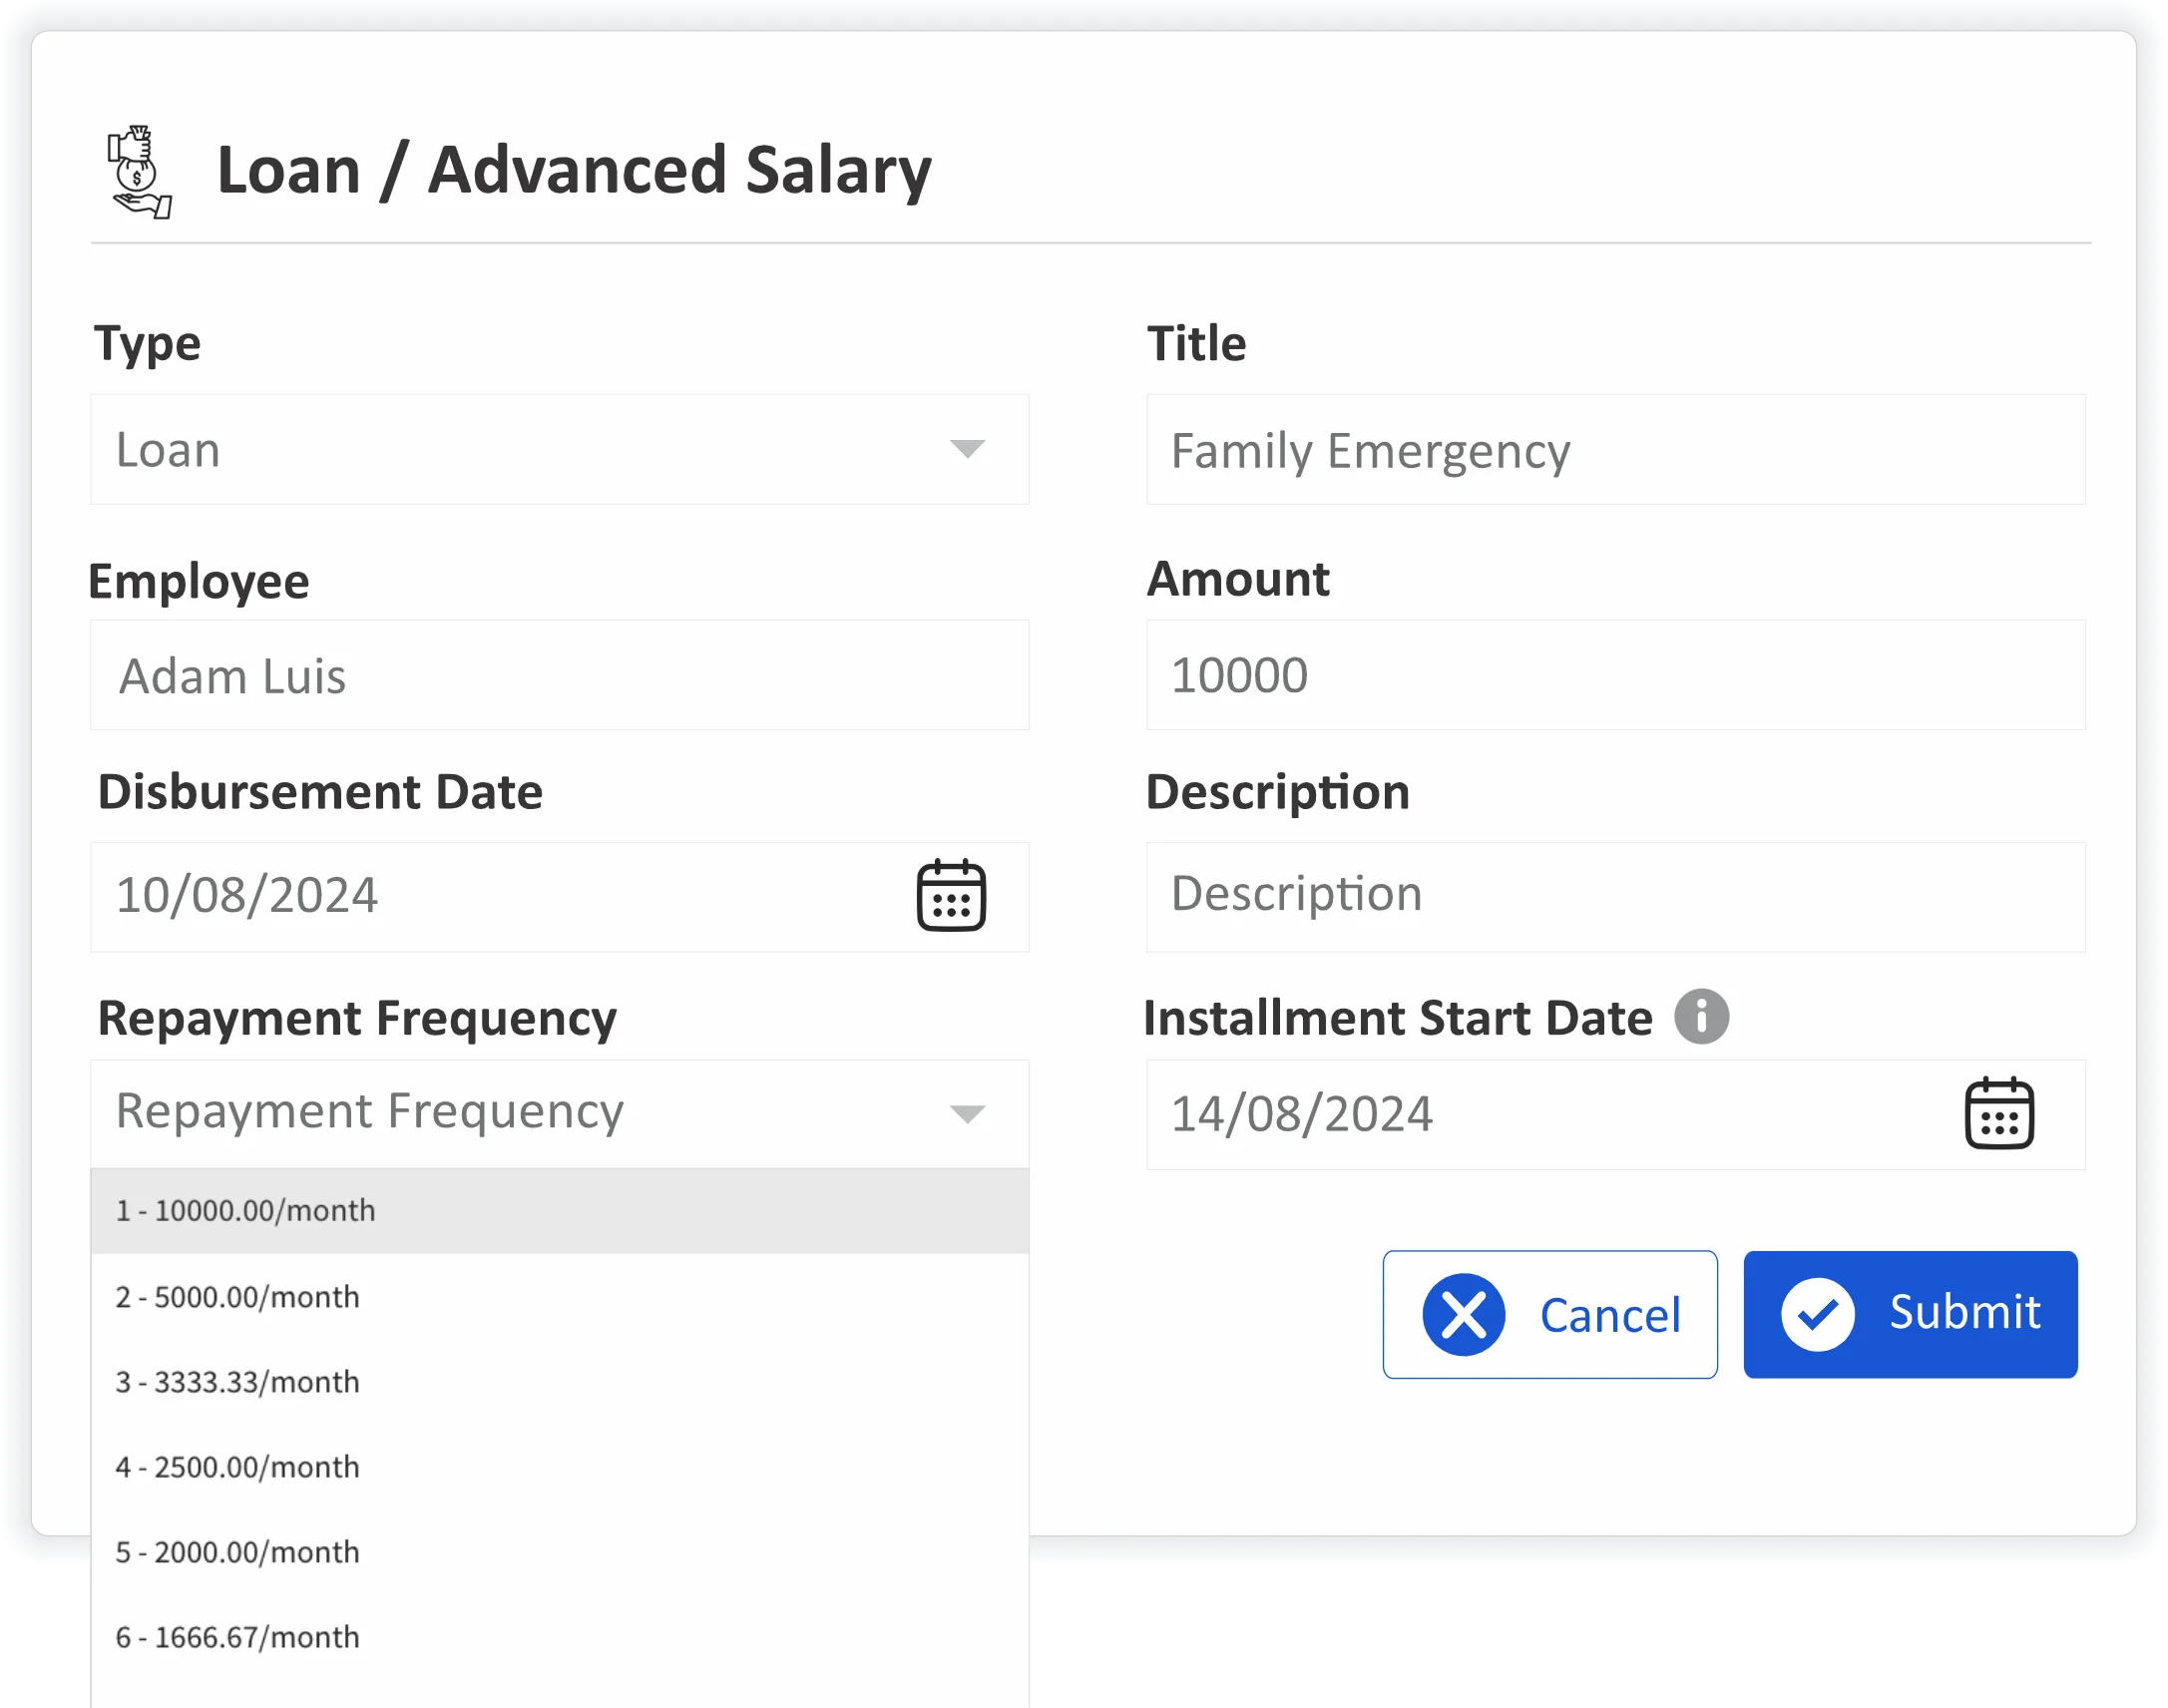Open the Installment Start Date calendar picker

pos(1998,1113)
